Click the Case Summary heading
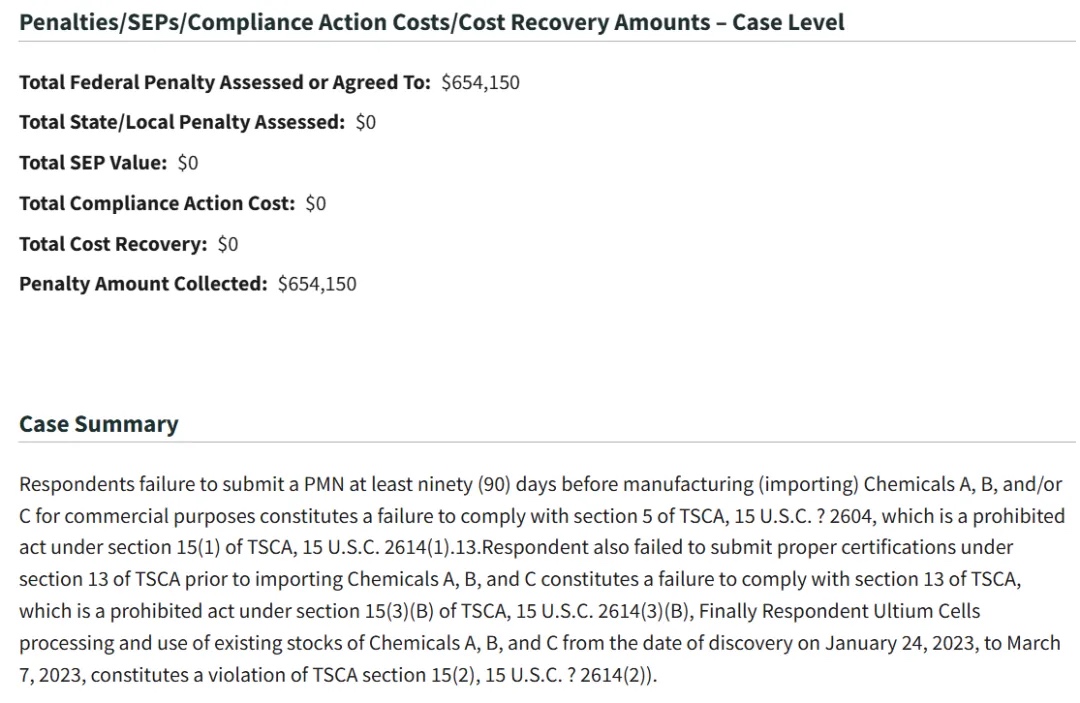Viewport: 1080px width, 703px height. click(x=98, y=423)
